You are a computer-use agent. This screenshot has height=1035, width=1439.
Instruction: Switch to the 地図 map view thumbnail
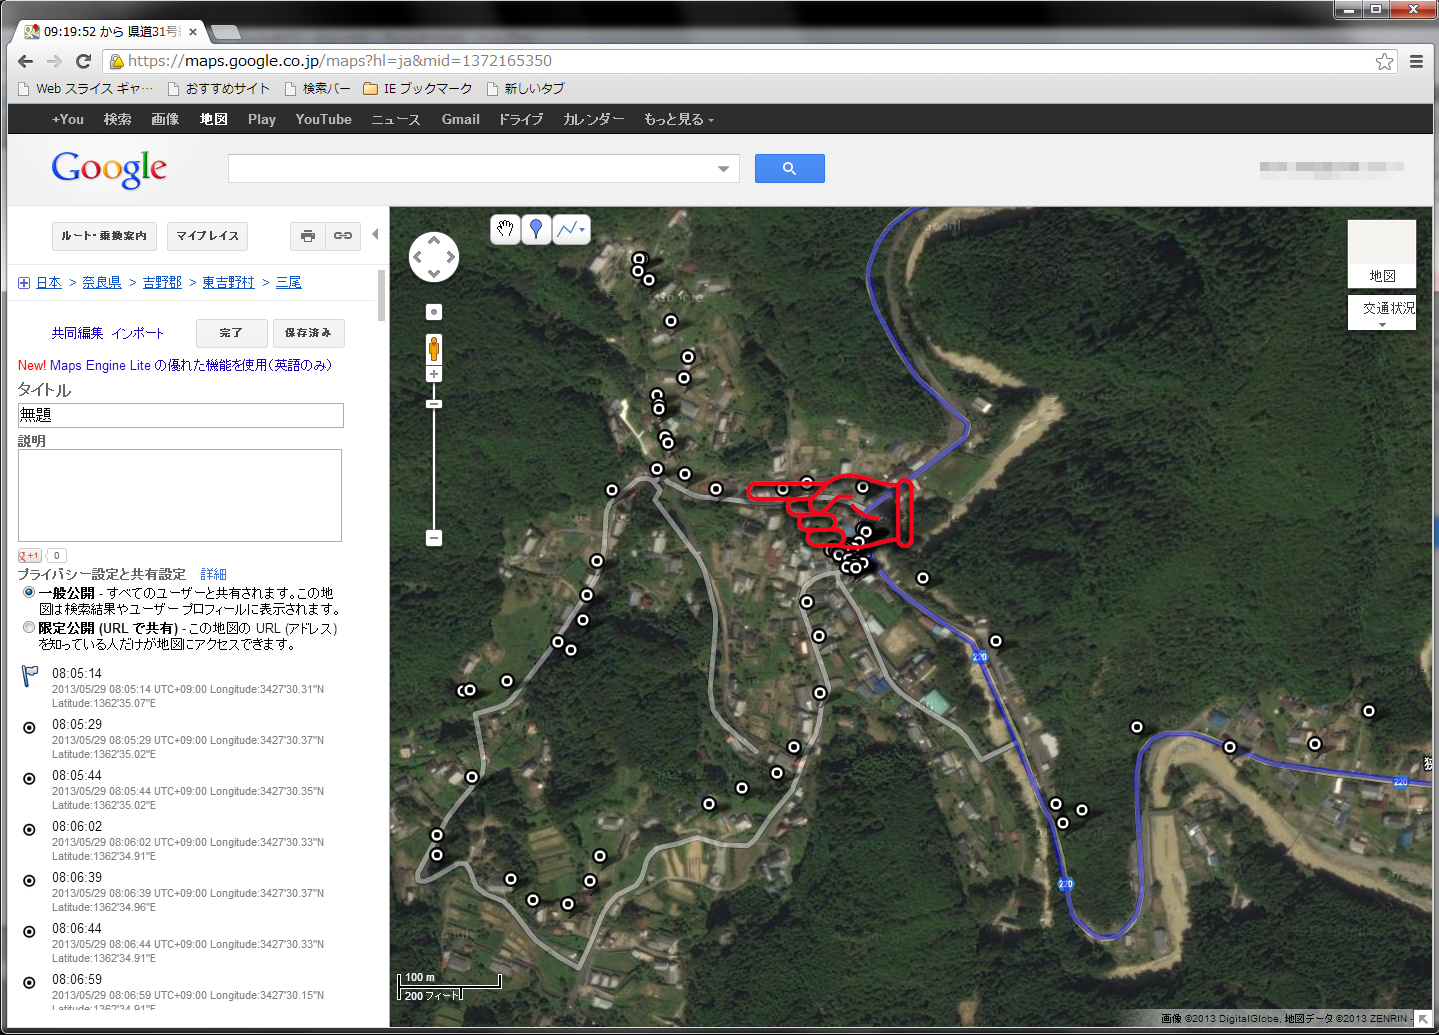(x=1382, y=254)
